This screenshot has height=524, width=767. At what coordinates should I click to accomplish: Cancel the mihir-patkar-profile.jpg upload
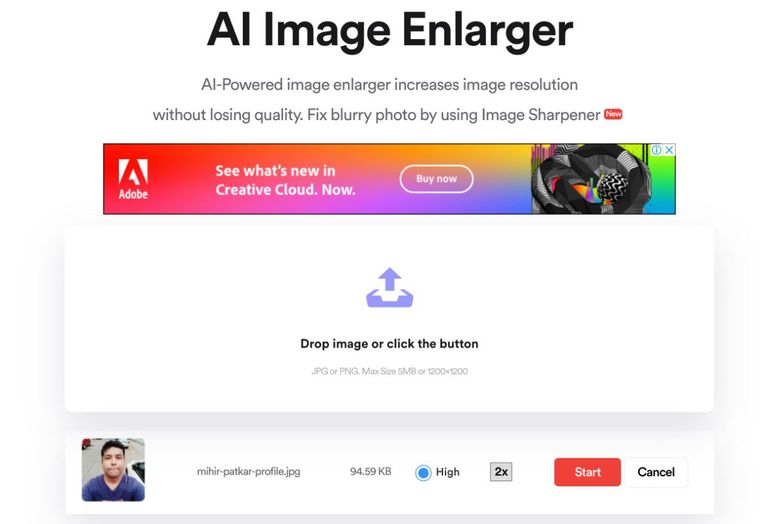coord(656,472)
